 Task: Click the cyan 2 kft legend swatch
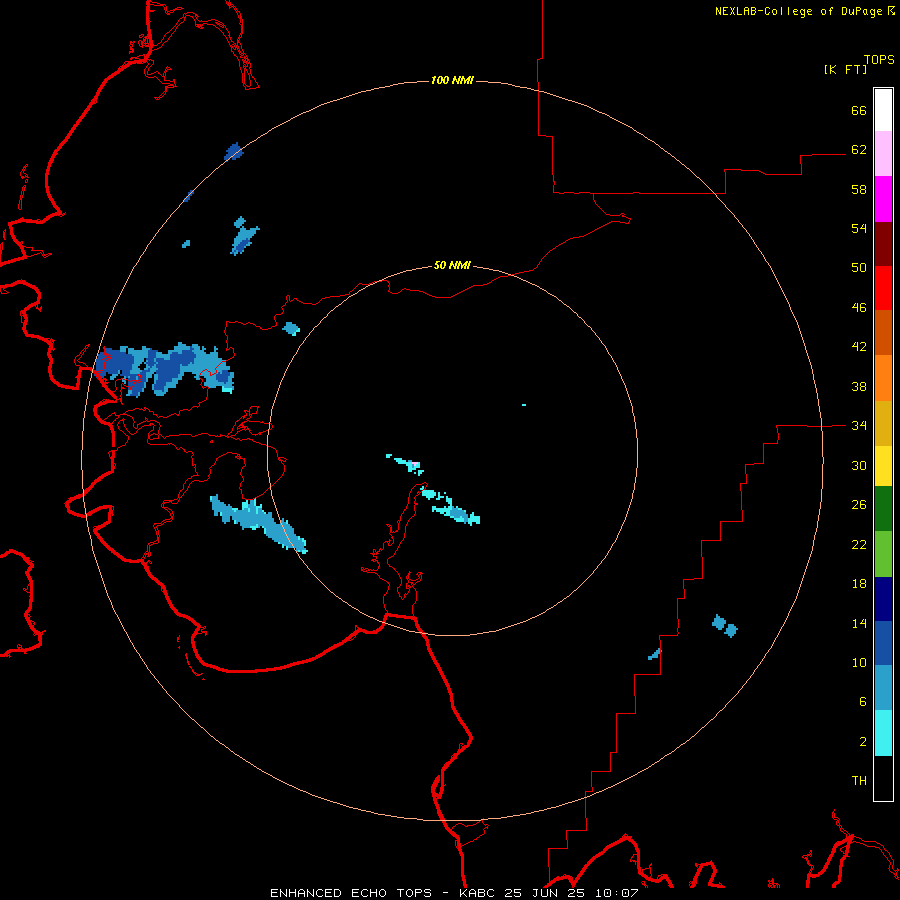coord(883,733)
